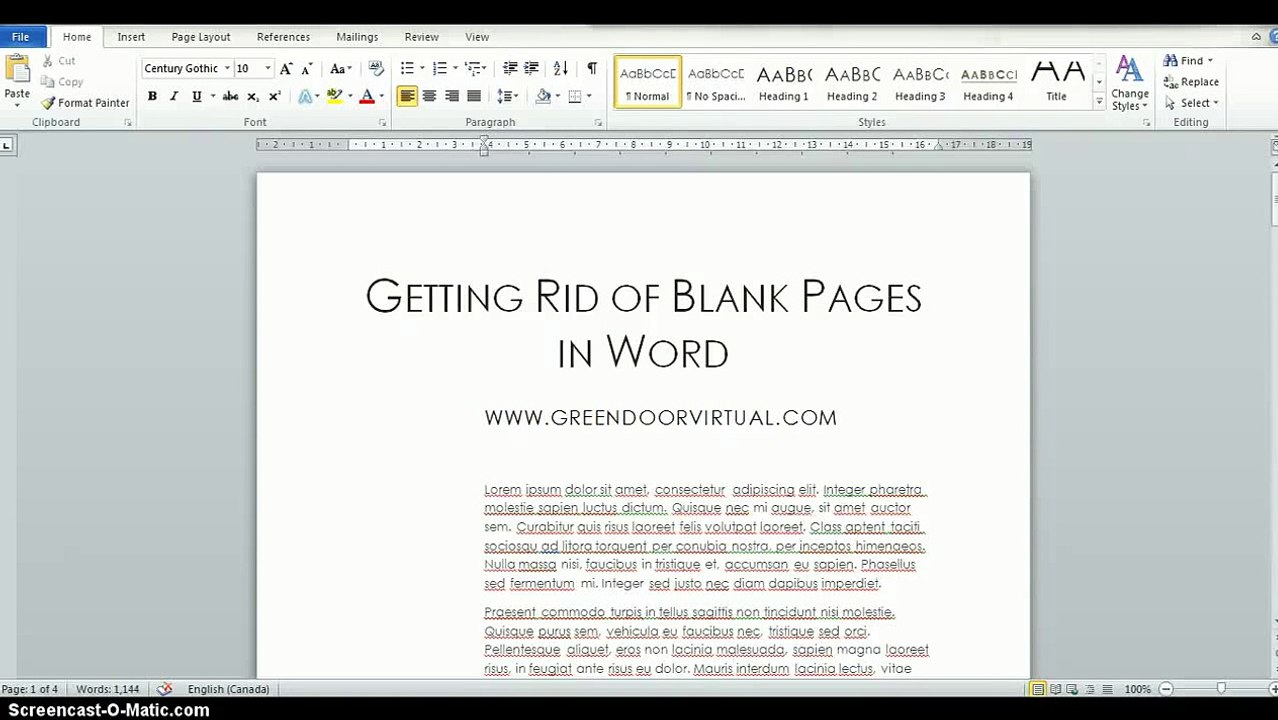Image resolution: width=1278 pixels, height=720 pixels.
Task: Apply subscript formatting
Action: coord(253,96)
